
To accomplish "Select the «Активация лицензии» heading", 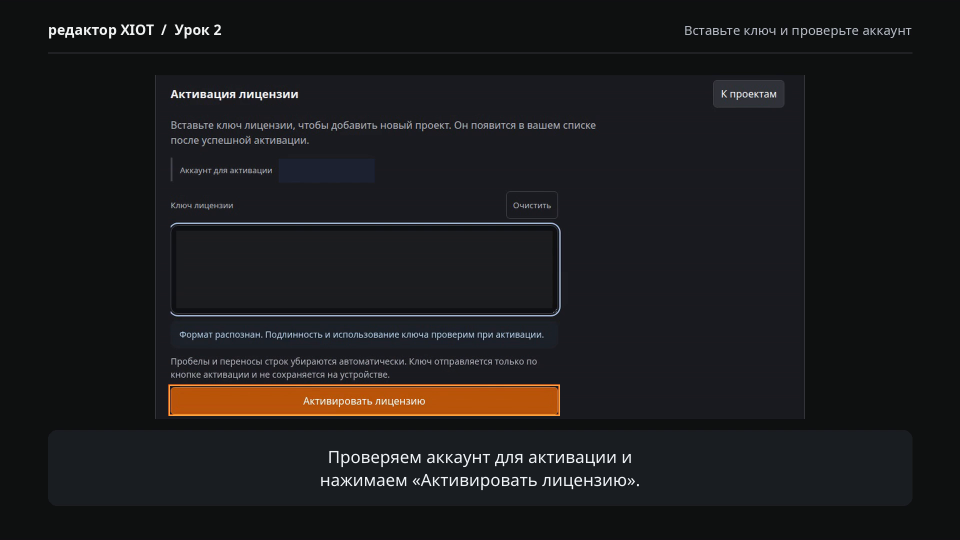I will [x=234, y=94].
